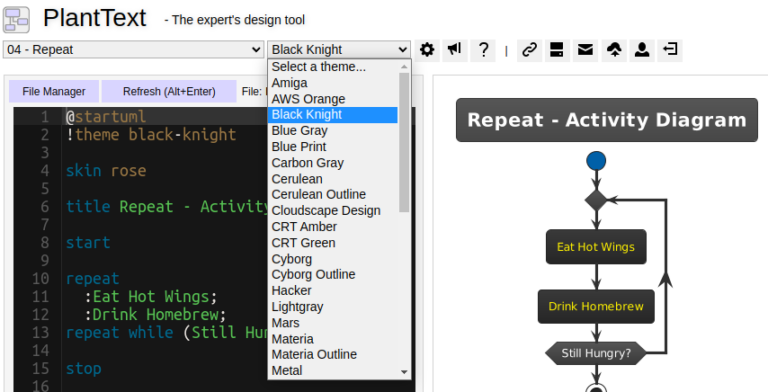
Task: Click the sign-in arrow icon
Action: point(670,50)
